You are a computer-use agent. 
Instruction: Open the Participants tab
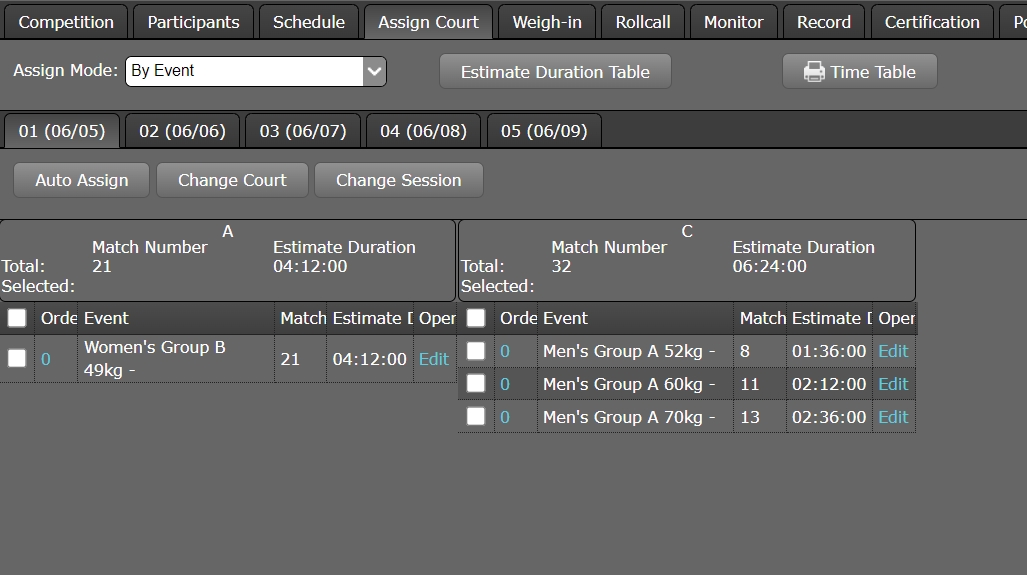(x=193, y=22)
